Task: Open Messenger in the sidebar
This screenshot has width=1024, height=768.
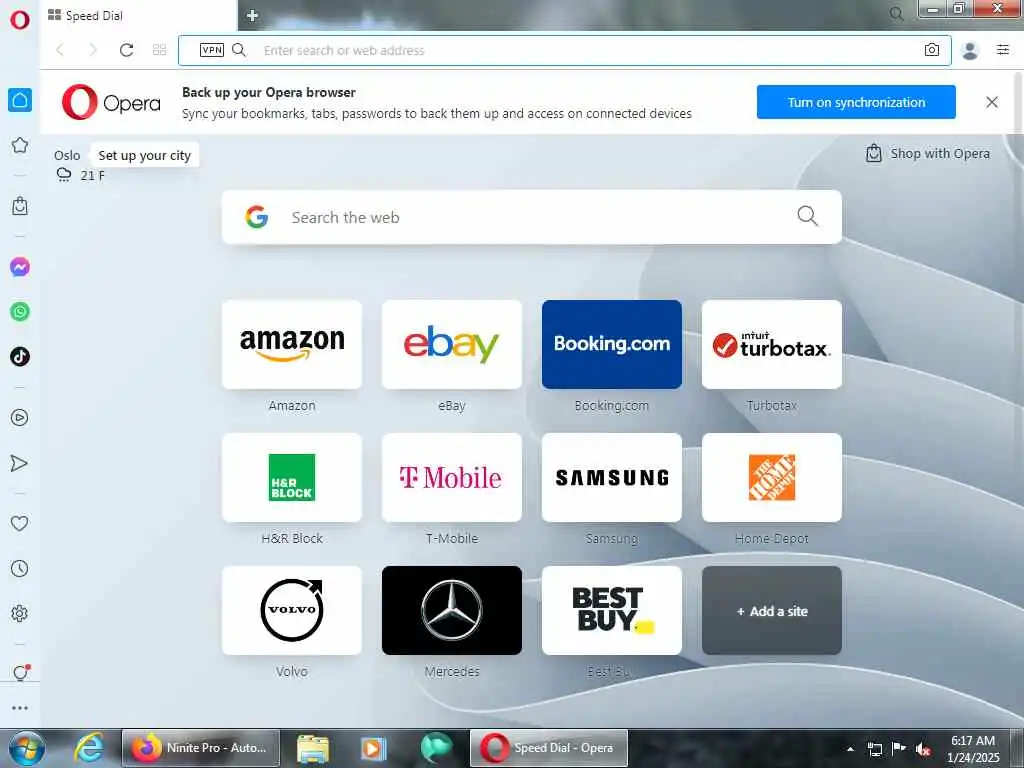Action: pyautogui.click(x=20, y=266)
